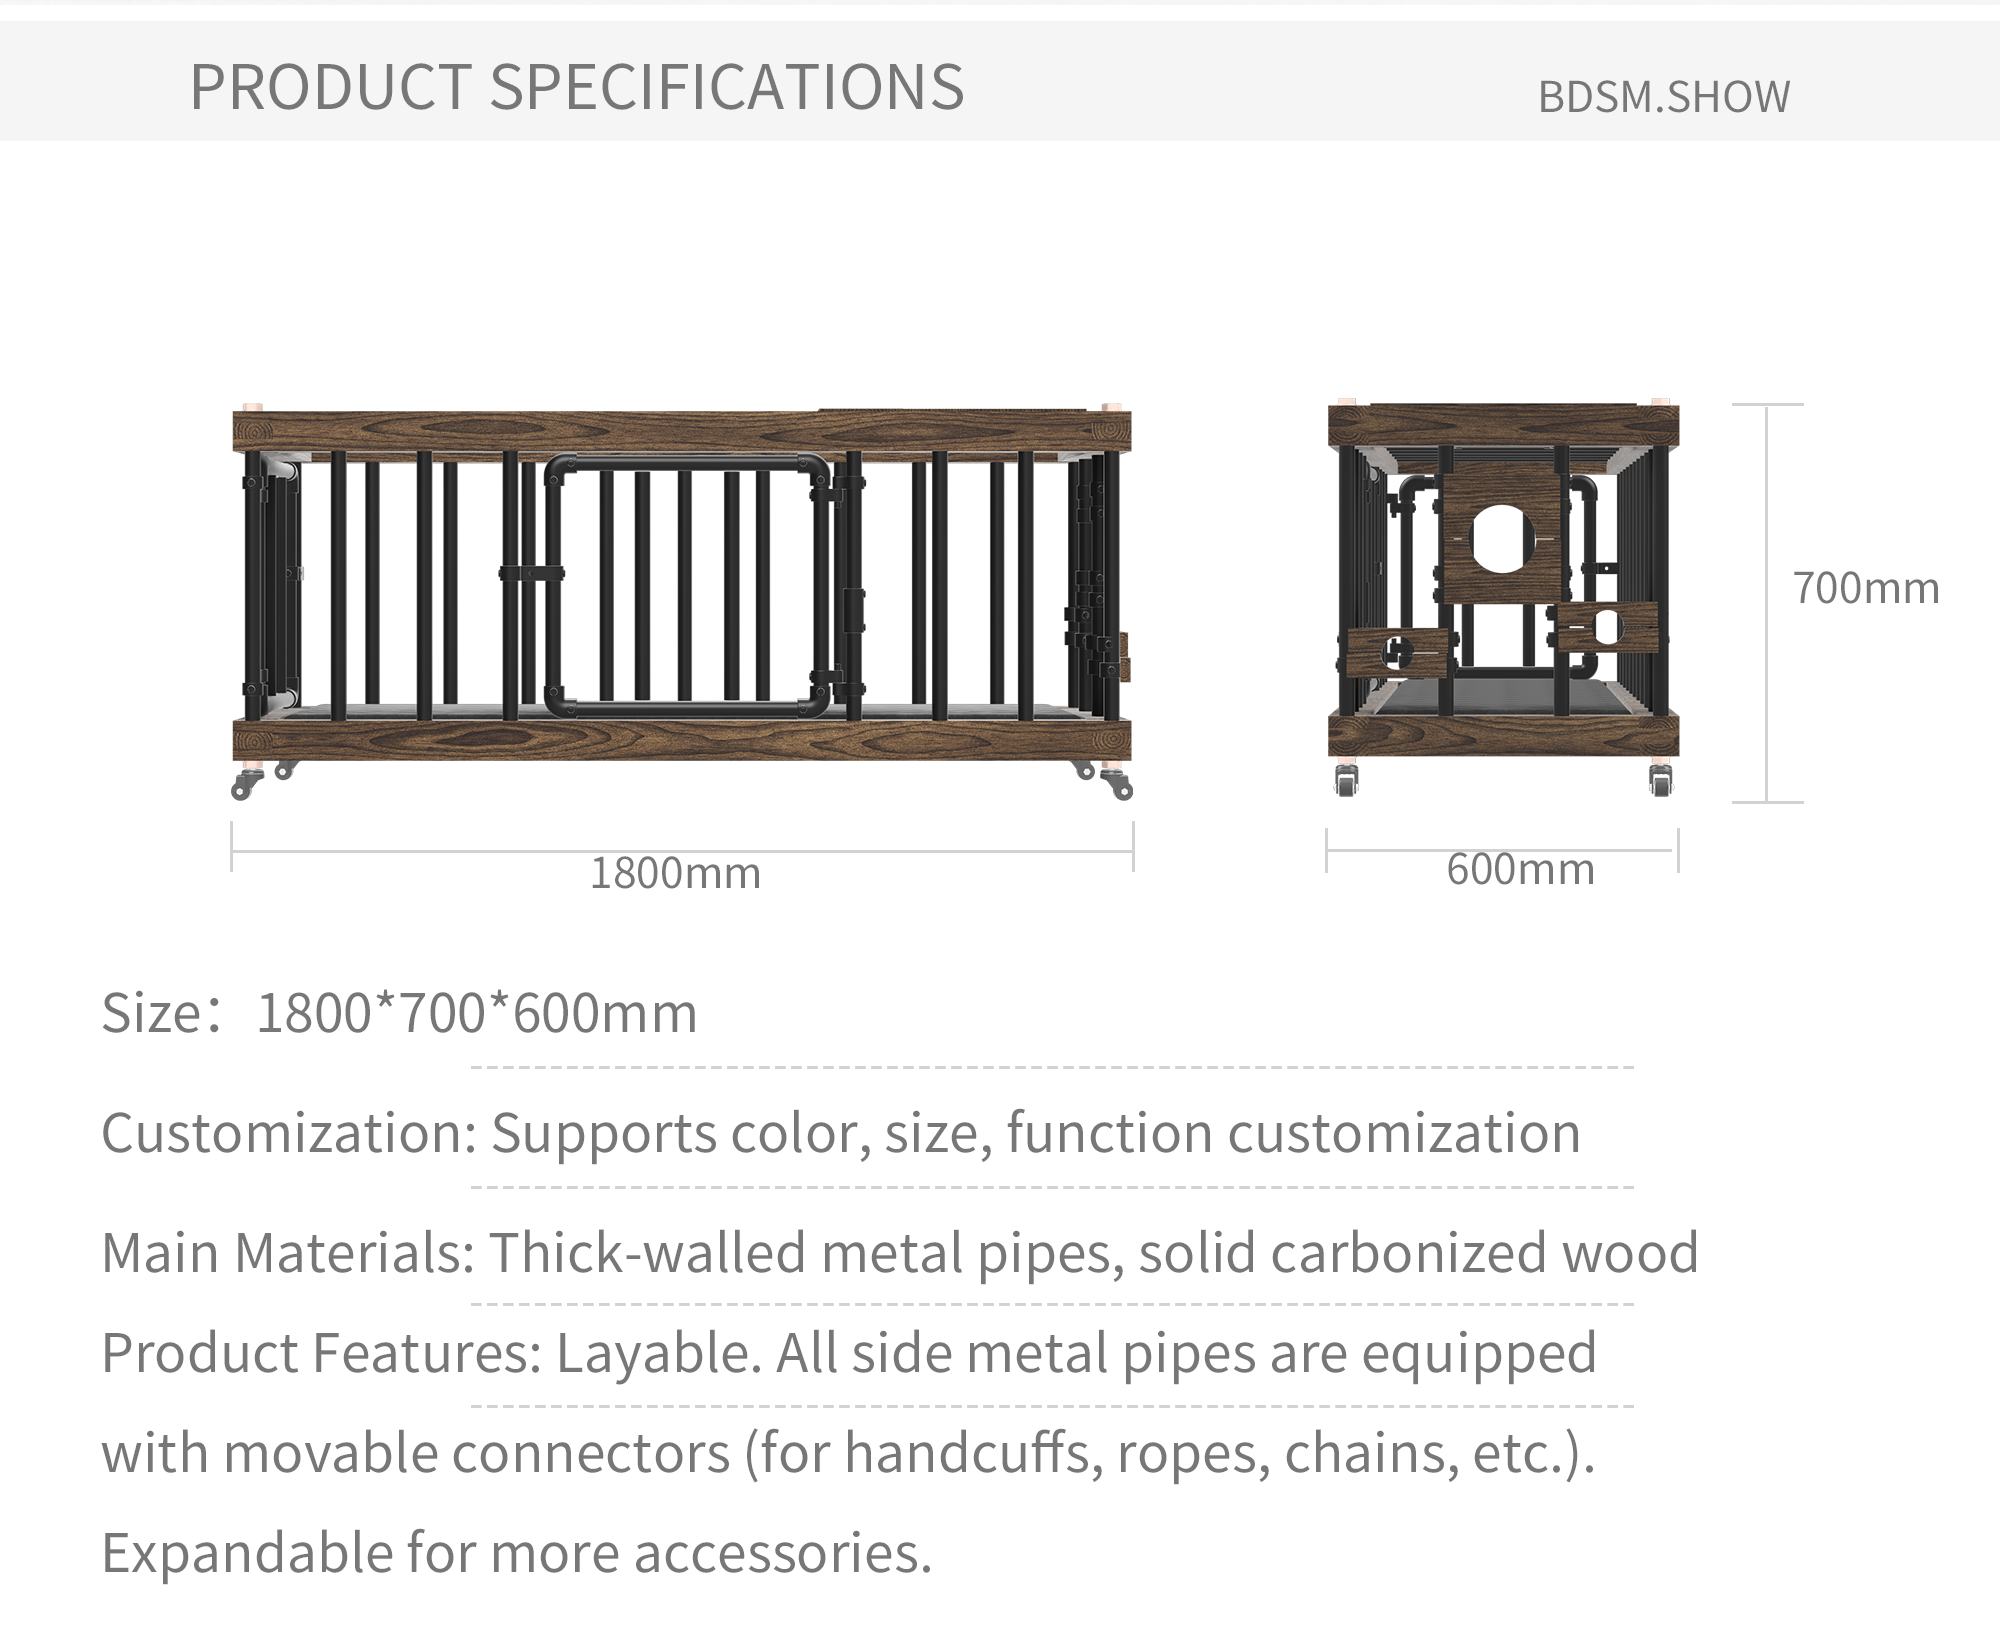Click the lower-right wooden block in side view
2000x1634 pixels.
click(1607, 628)
